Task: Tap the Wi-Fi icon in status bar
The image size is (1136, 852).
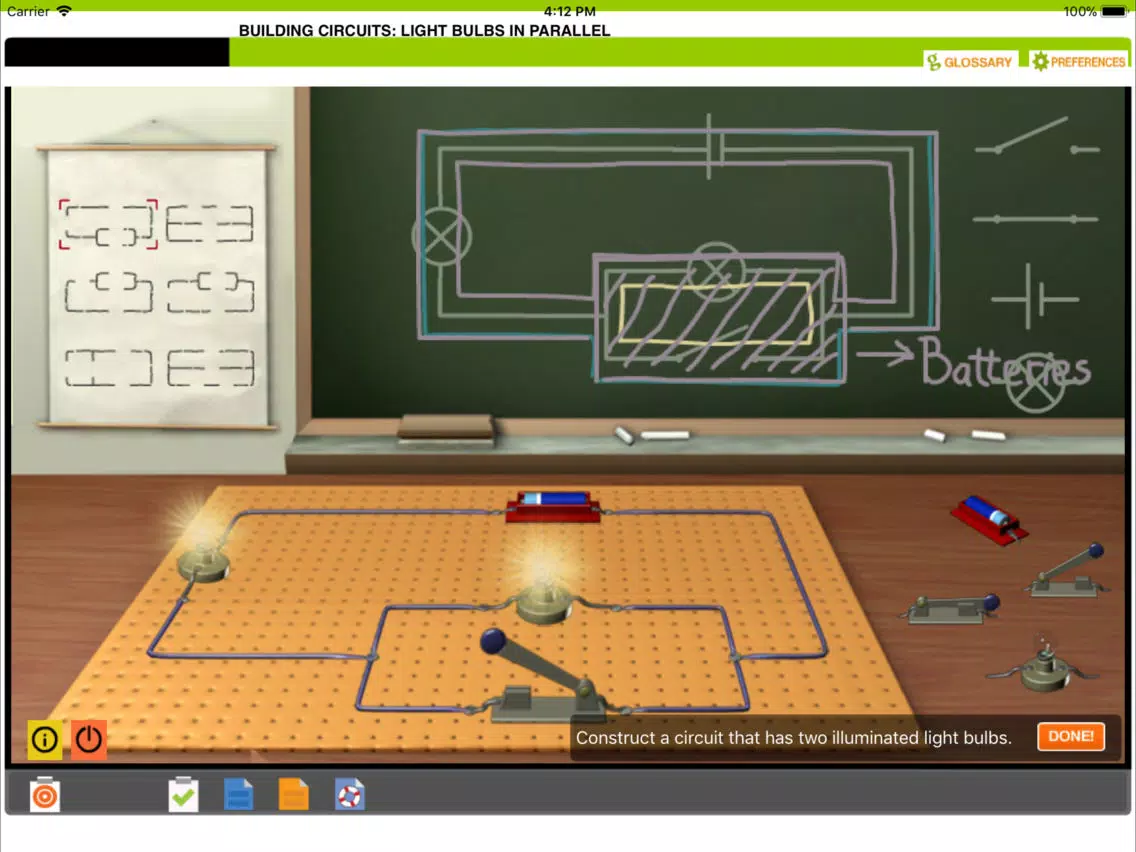Action: coord(64,11)
